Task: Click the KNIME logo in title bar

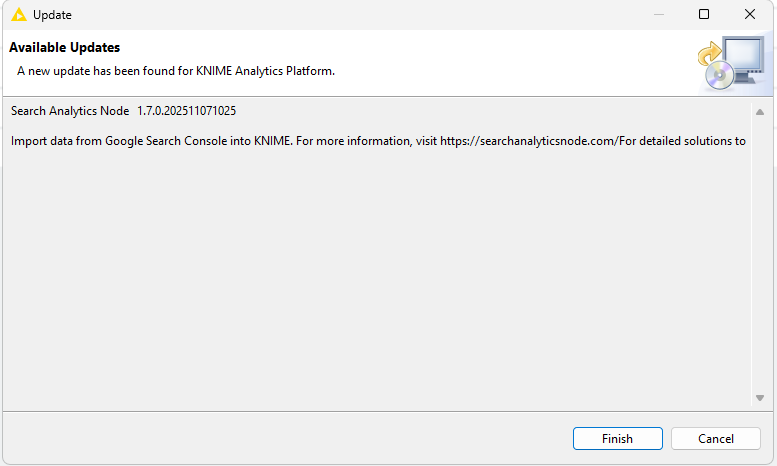Action: tap(18, 15)
